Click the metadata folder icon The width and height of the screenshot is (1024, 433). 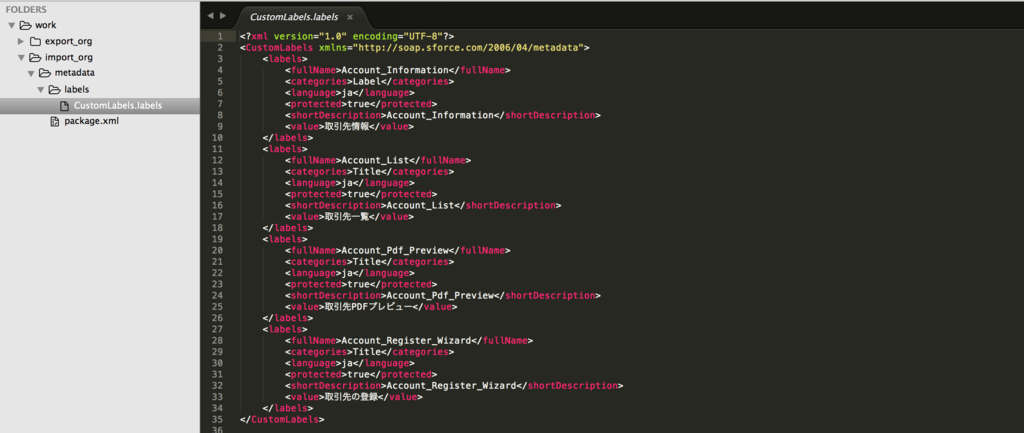click(x=45, y=73)
